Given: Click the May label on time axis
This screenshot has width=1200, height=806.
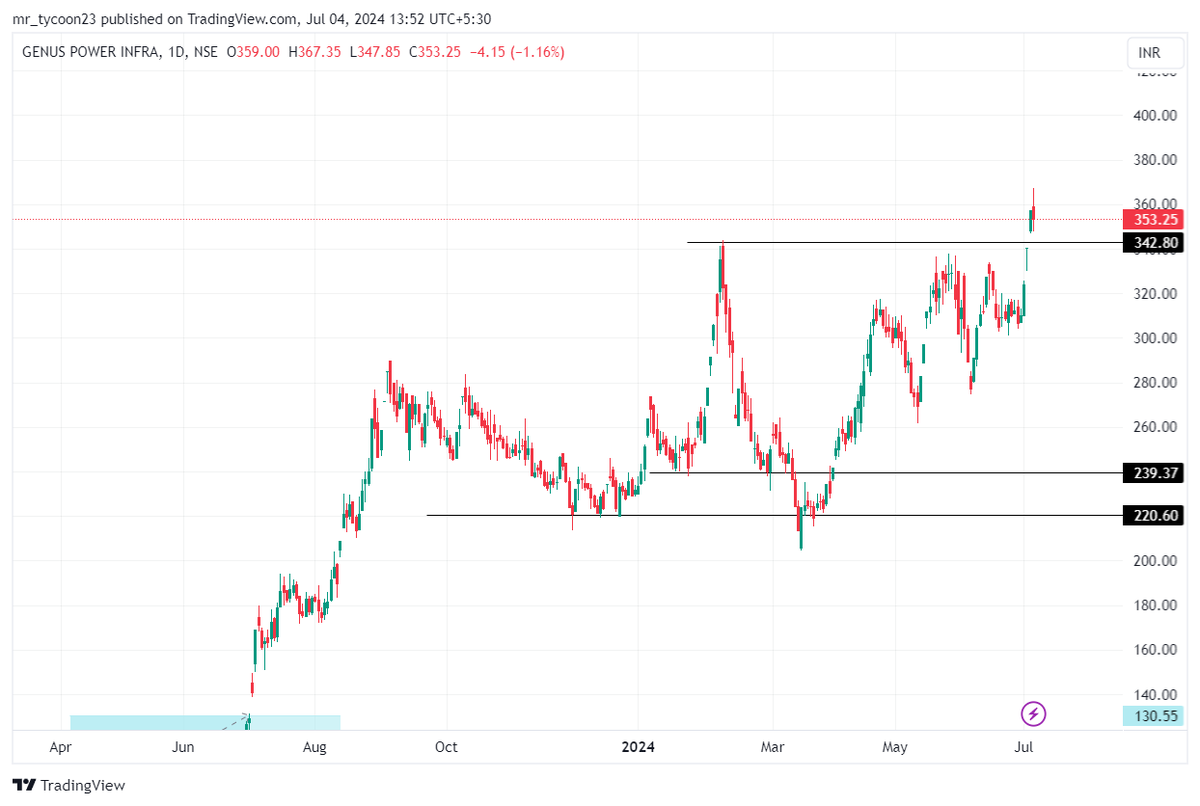Looking at the screenshot, I should pos(895,747).
